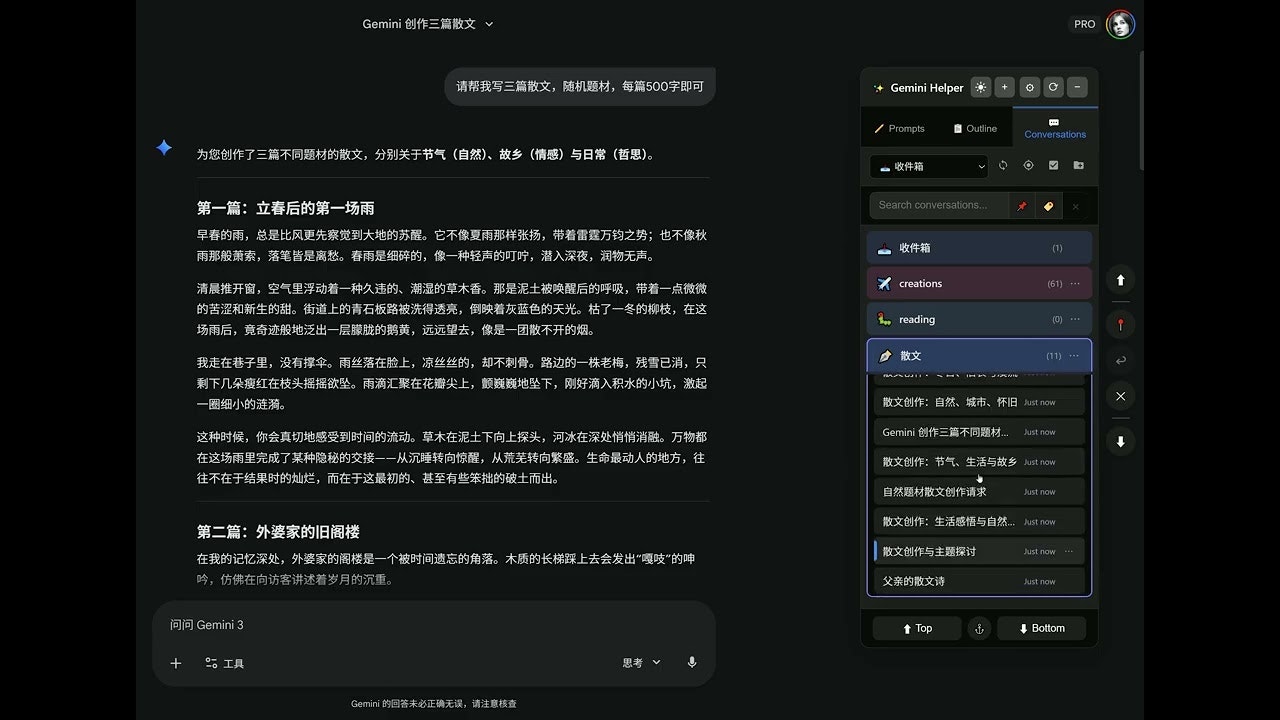Click the floating return arrow button
Screen dimensions: 1280x720
1120,361
